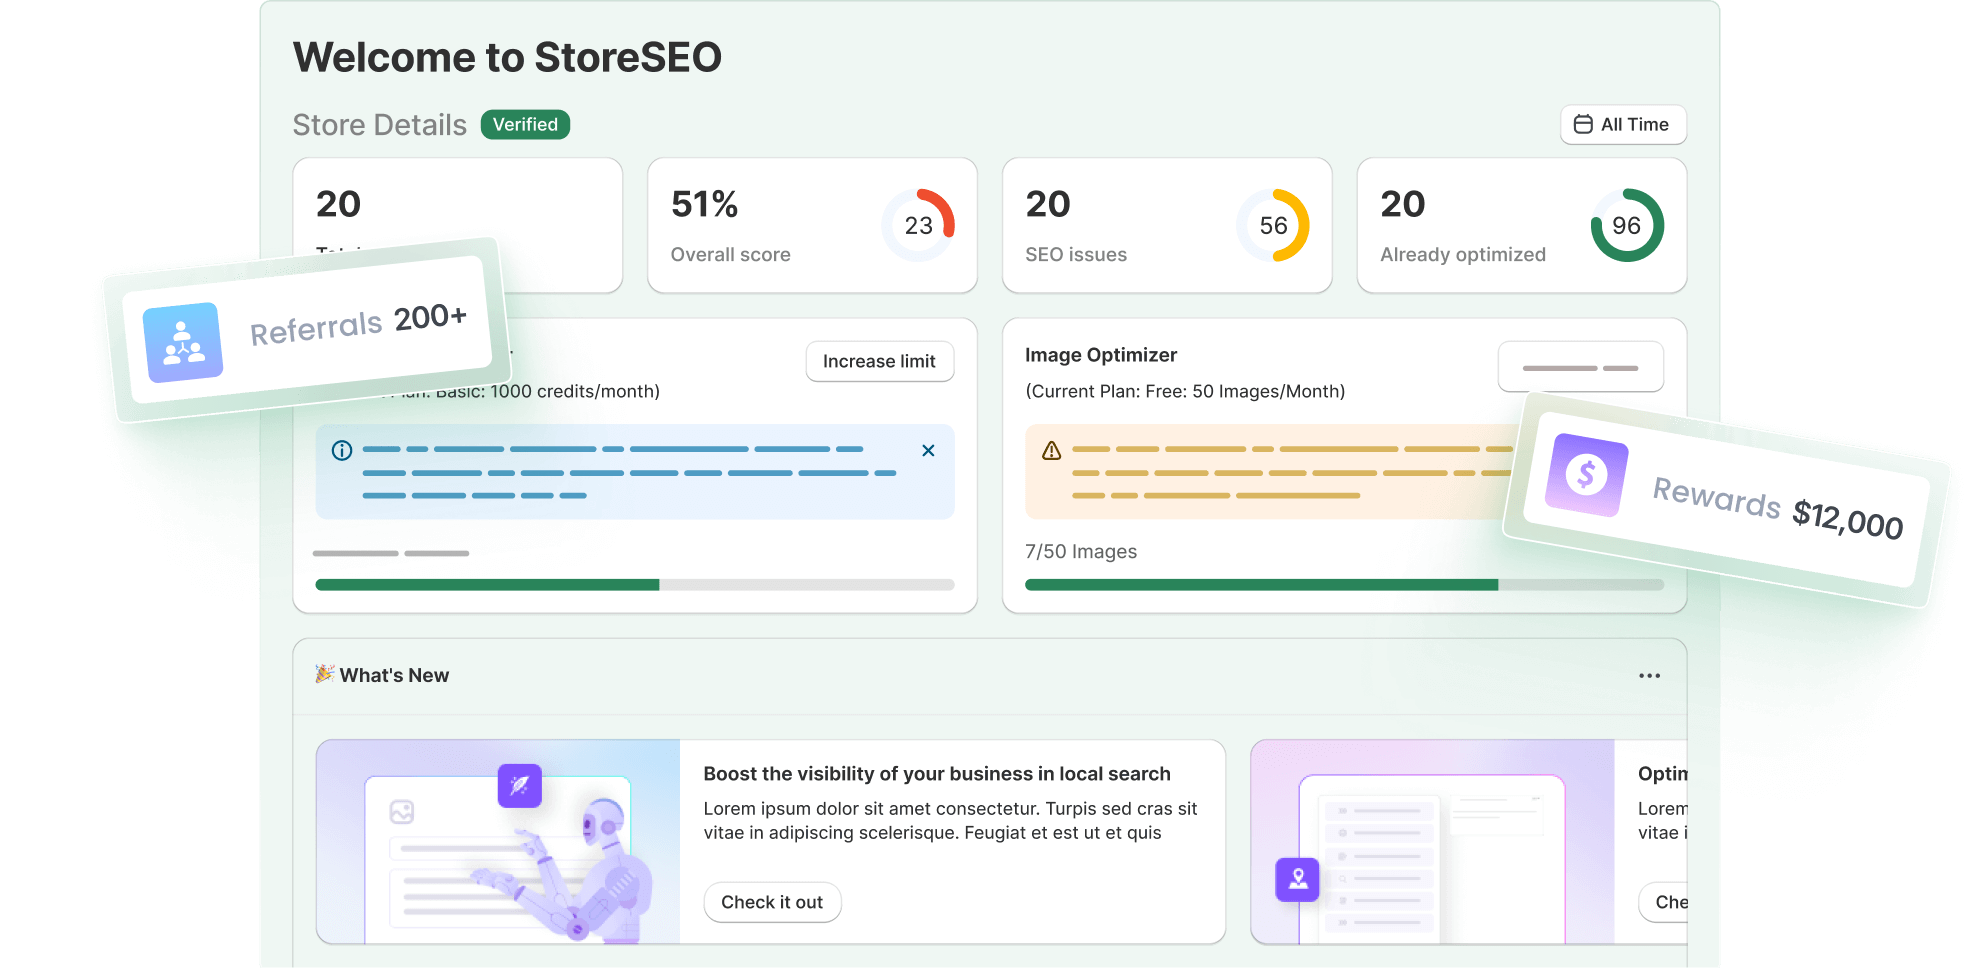Click the credits usage progress bar
1980x968 pixels.
635,585
